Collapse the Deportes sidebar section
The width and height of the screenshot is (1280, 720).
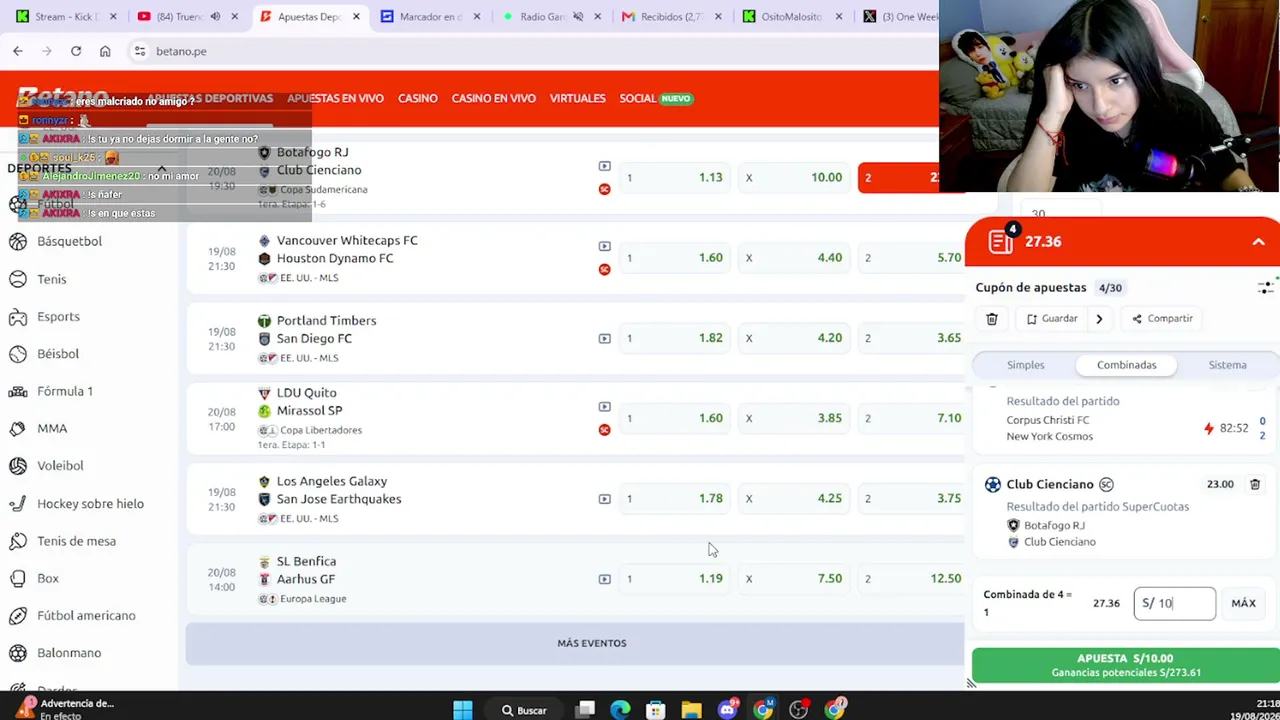coord(161,169)
